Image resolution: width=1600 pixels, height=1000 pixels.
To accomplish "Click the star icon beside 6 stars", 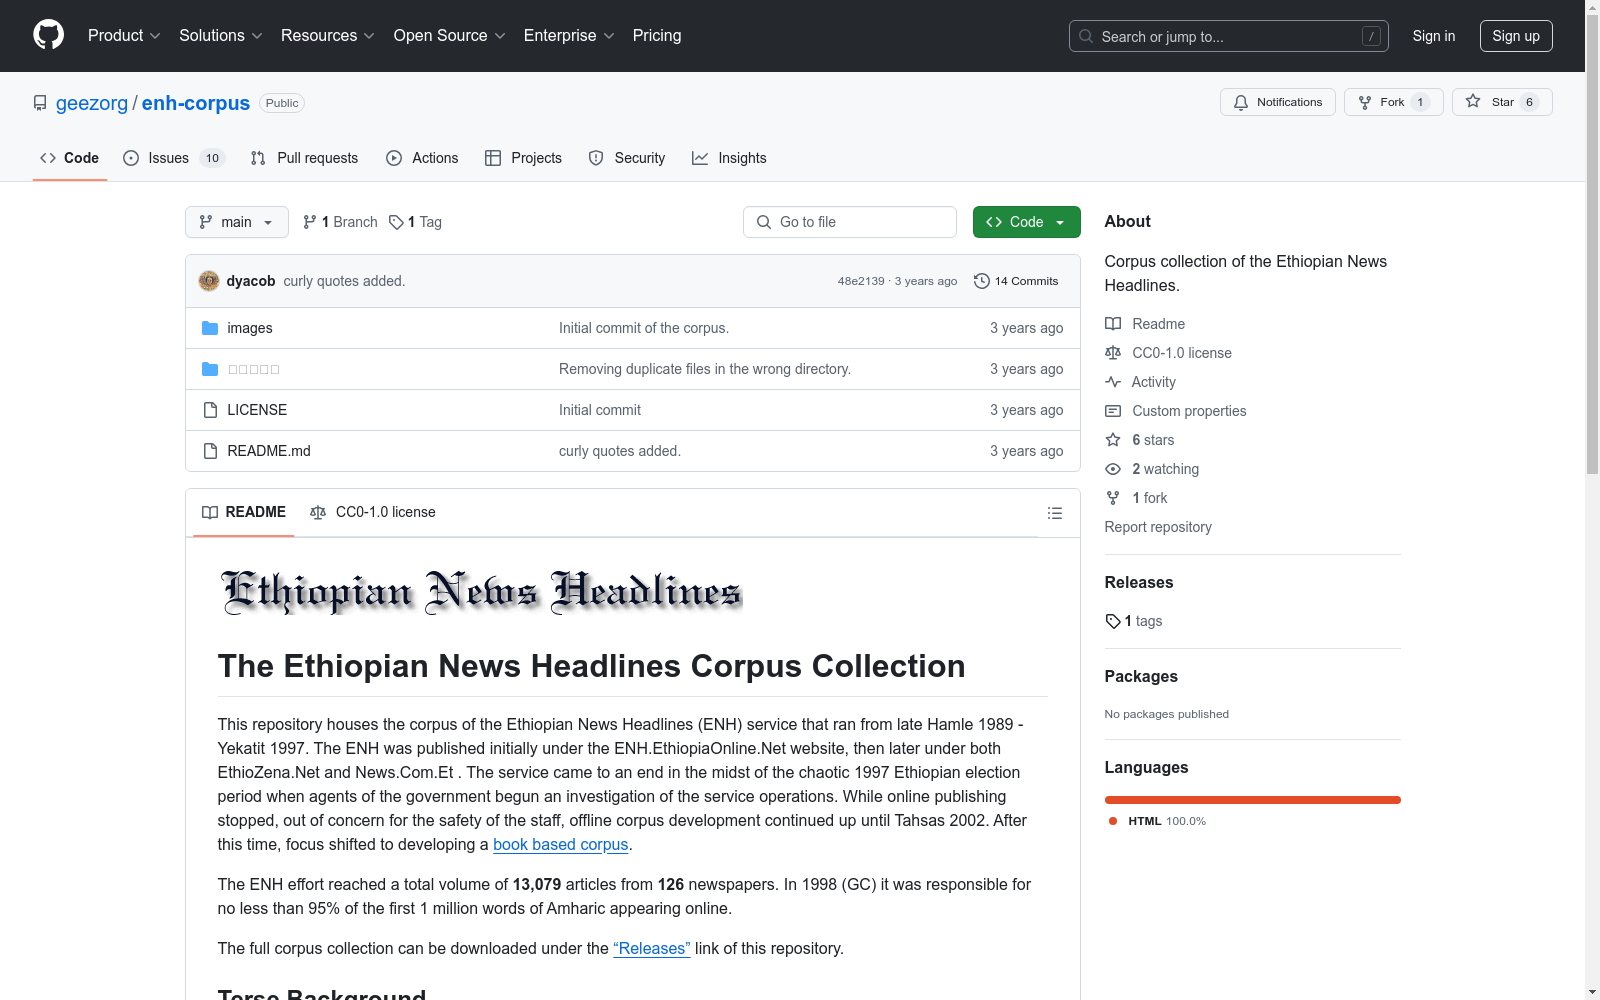I will point(1113,440).
